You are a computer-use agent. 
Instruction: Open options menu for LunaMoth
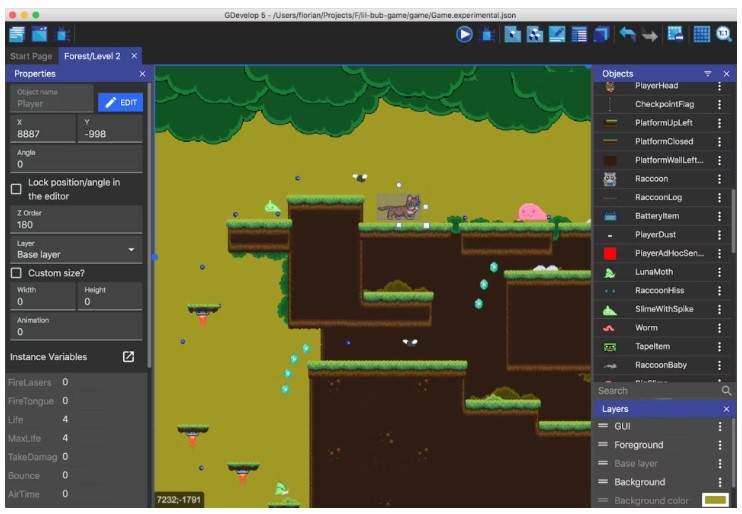pos(719,272)
